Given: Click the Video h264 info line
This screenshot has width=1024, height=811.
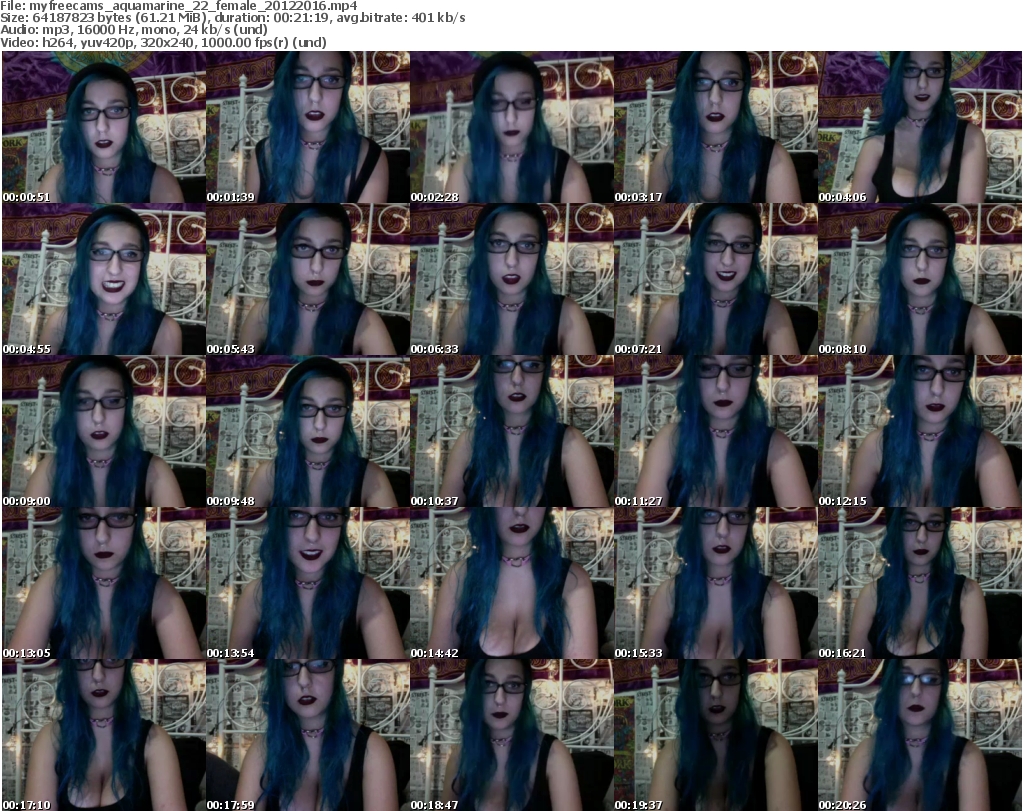Looking at the screenshot, I should tap(163, 42).
